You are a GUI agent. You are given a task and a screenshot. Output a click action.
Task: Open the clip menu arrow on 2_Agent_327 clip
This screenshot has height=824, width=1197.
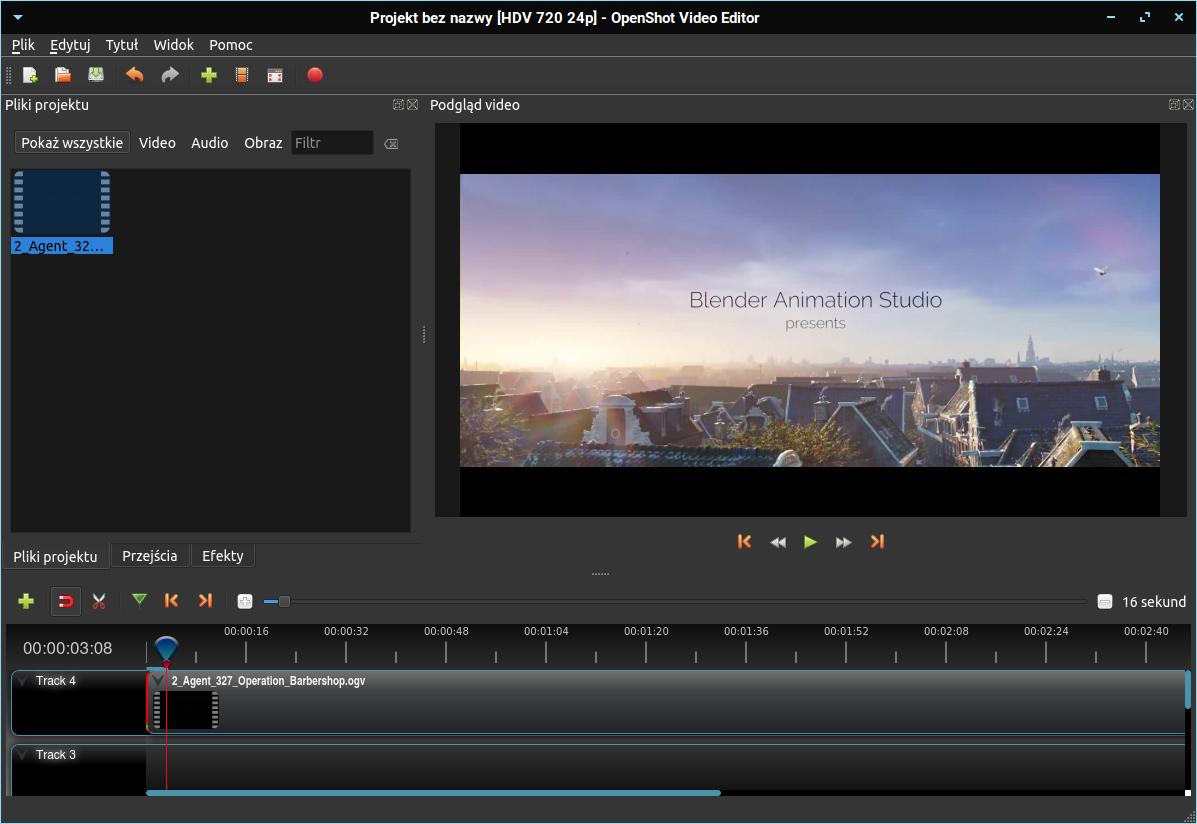158,680
